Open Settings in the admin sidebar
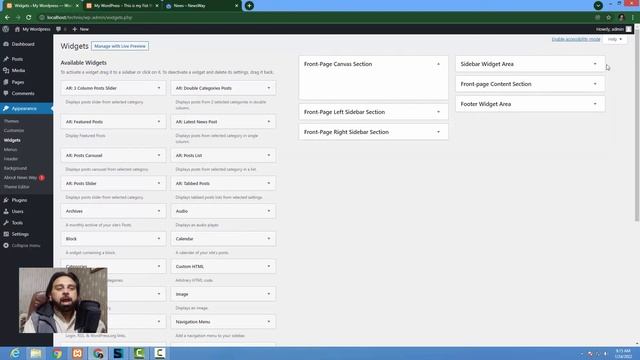This screenshot has height=360, width=640. 20,234
